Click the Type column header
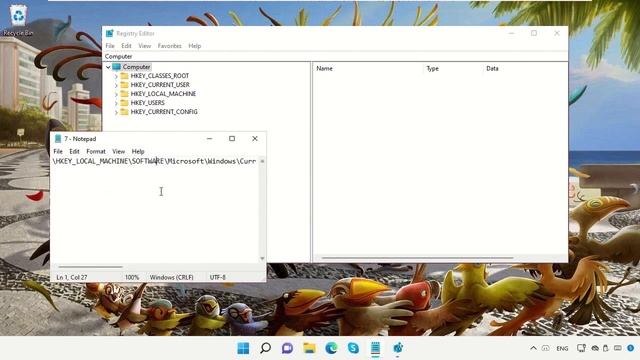Screen dimensions: 640x360 (x=433, y=69)
